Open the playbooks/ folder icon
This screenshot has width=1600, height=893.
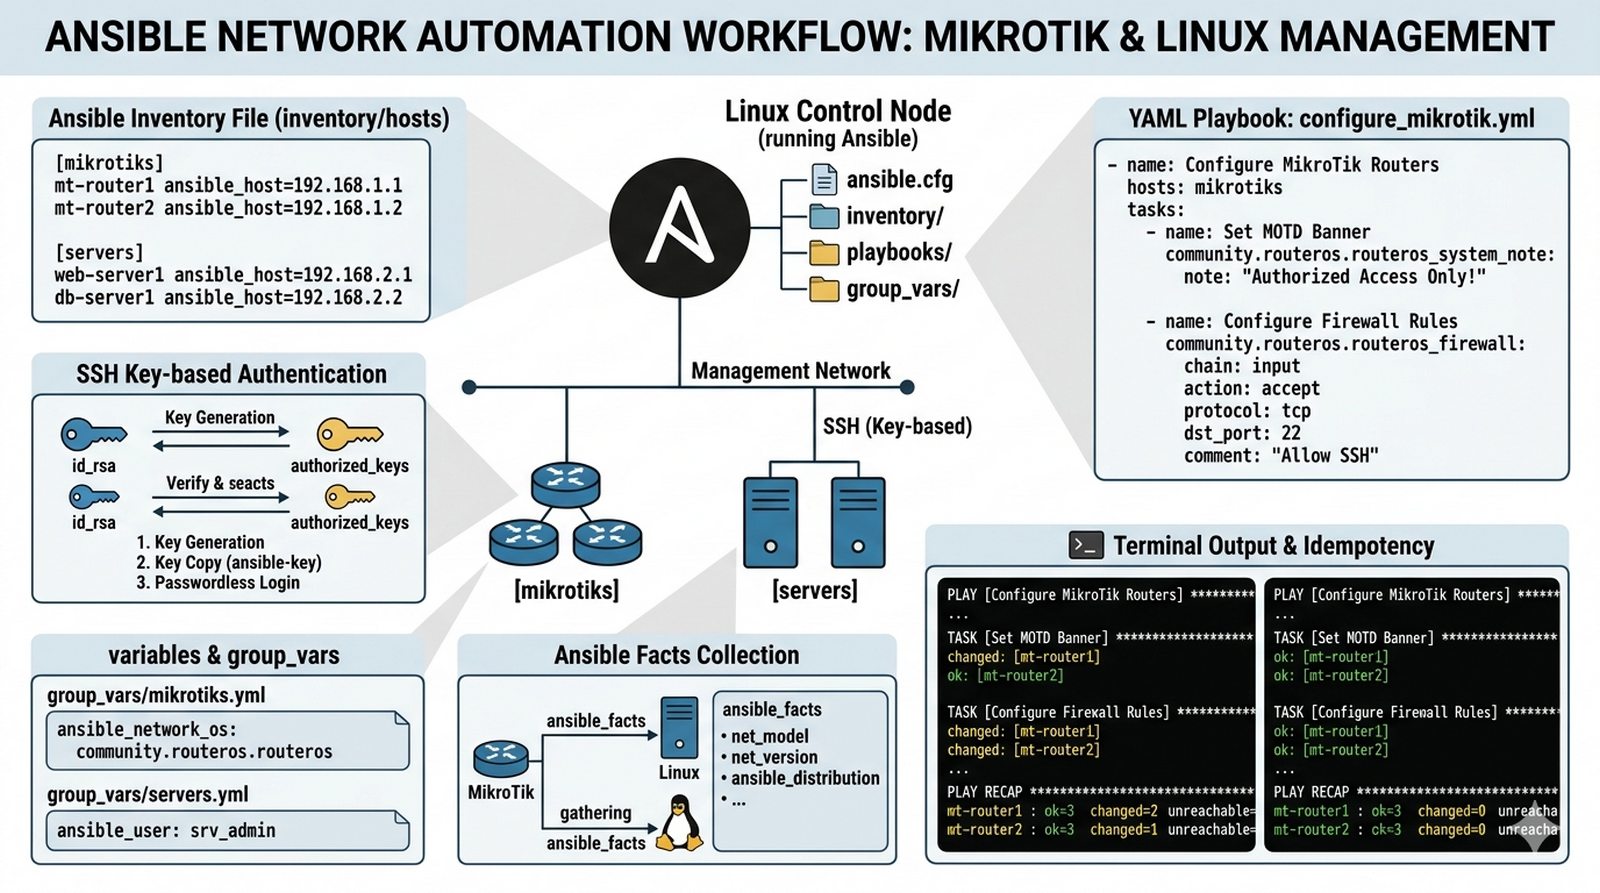824,253
